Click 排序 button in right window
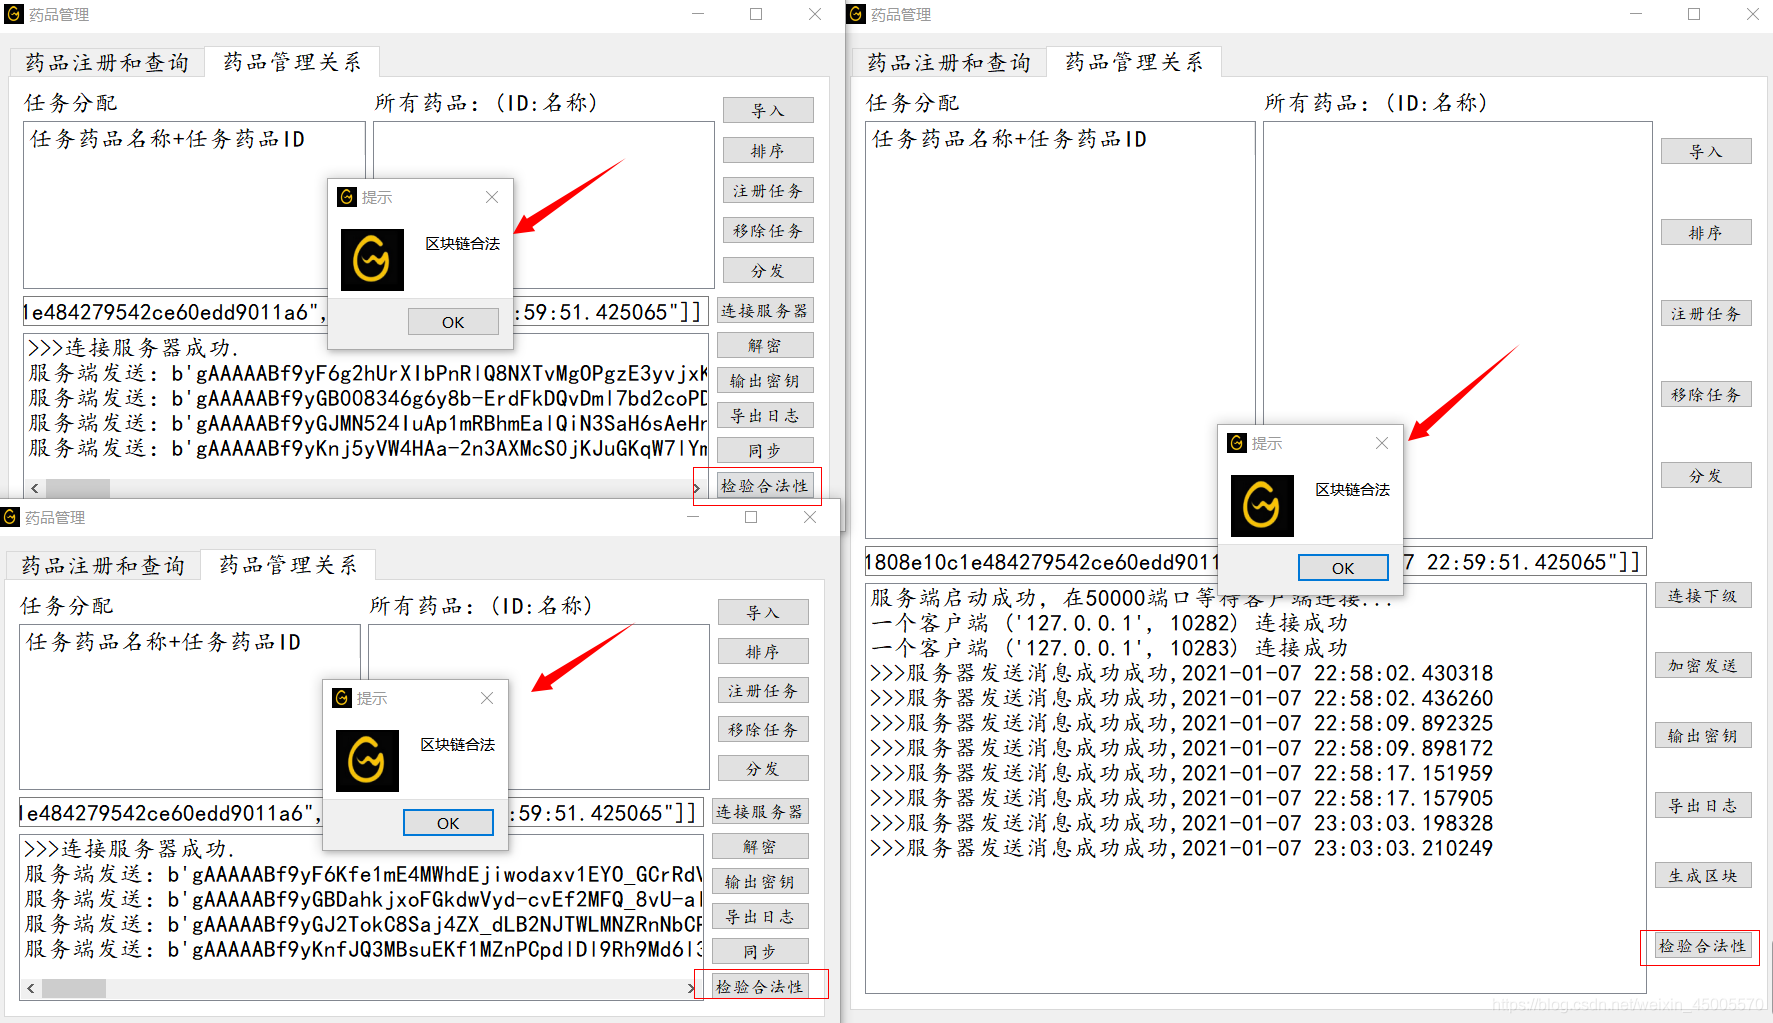 click(x=1706, y=232)
